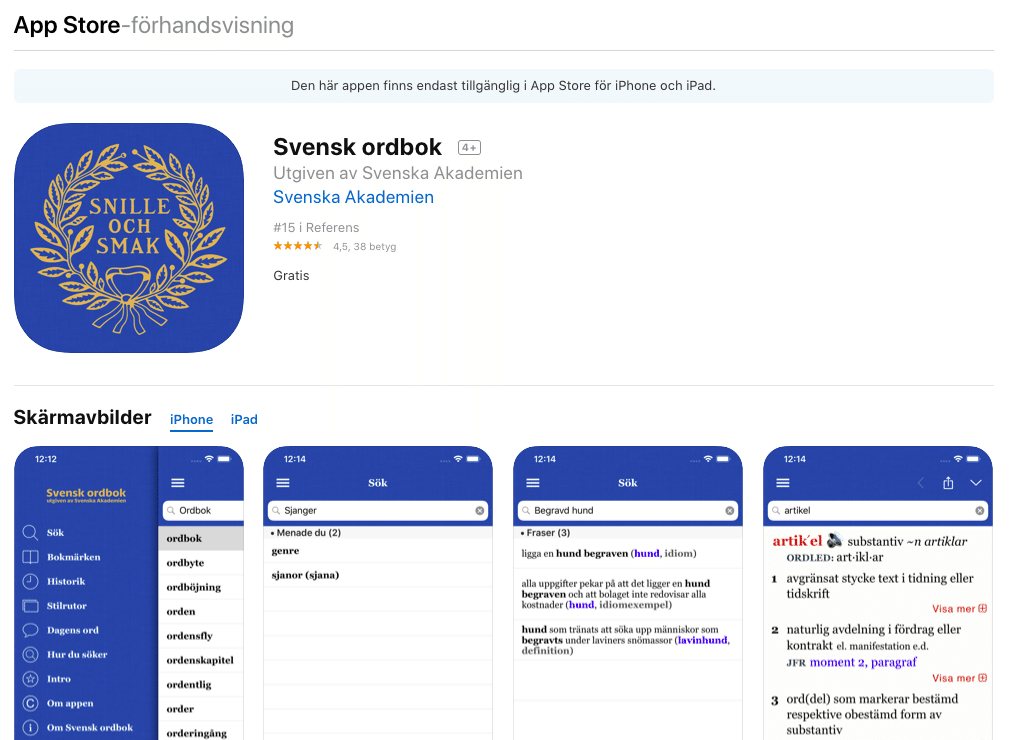The height and width of the screenshot is (740, 1016).
Task: Click the star rating 4,5 bar
Action: pos(297,246)
